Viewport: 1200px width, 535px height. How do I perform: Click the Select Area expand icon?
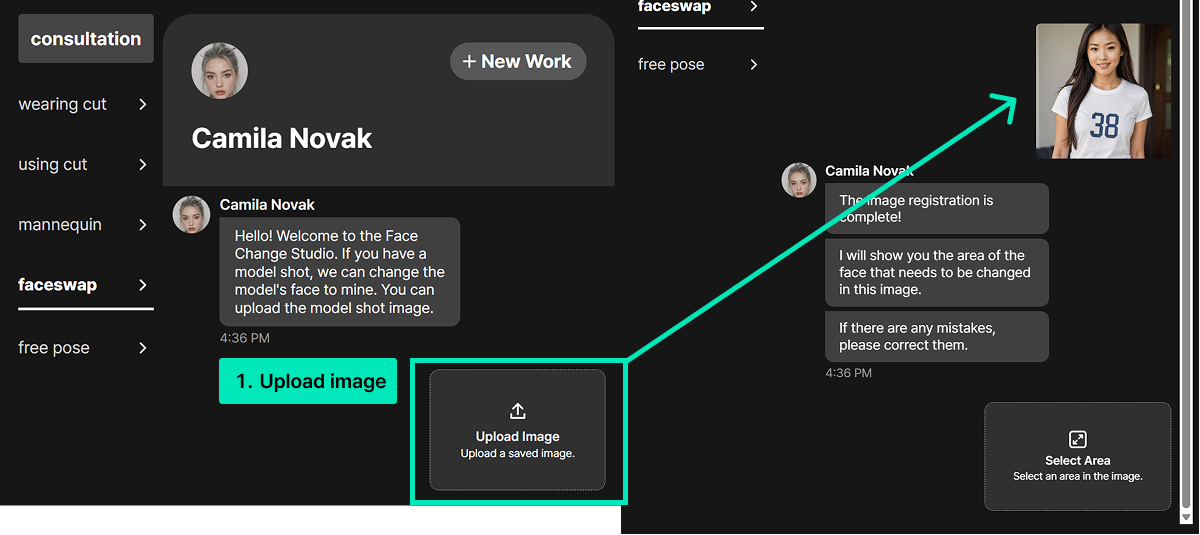point(1078,439)
